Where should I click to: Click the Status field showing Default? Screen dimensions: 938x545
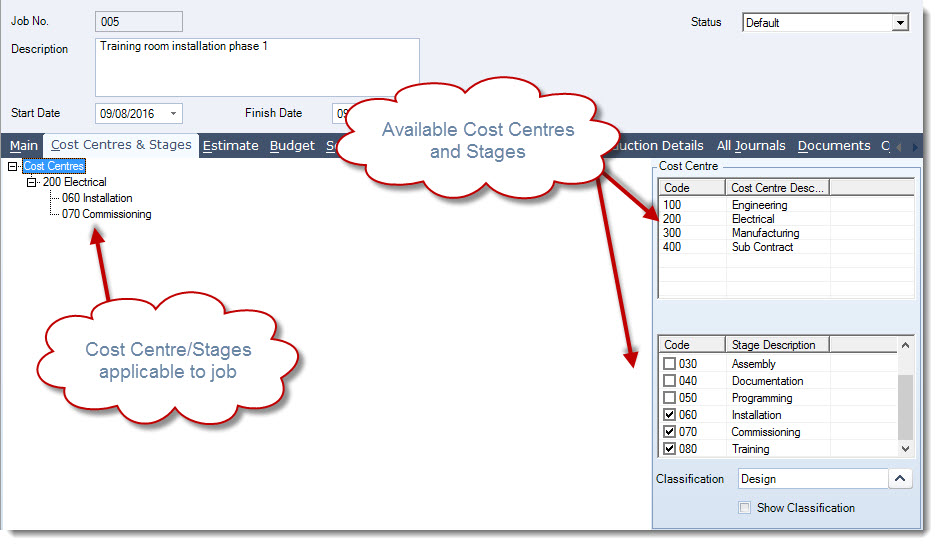point(818,23)
